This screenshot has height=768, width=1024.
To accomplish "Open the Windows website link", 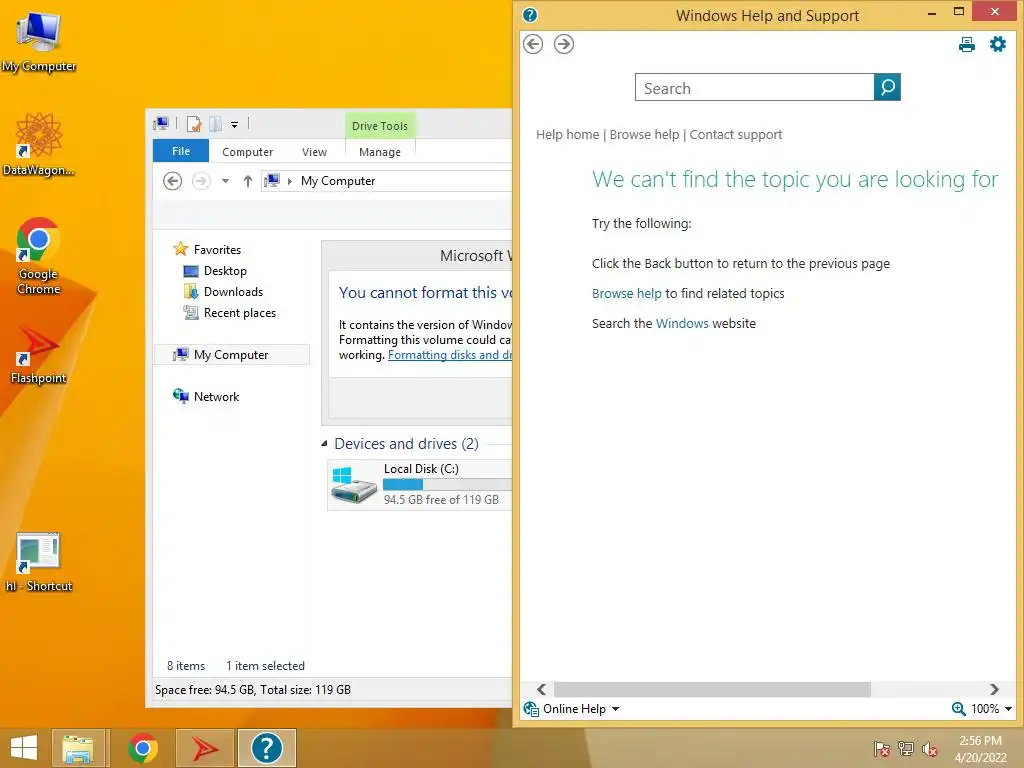I will 682,323.
